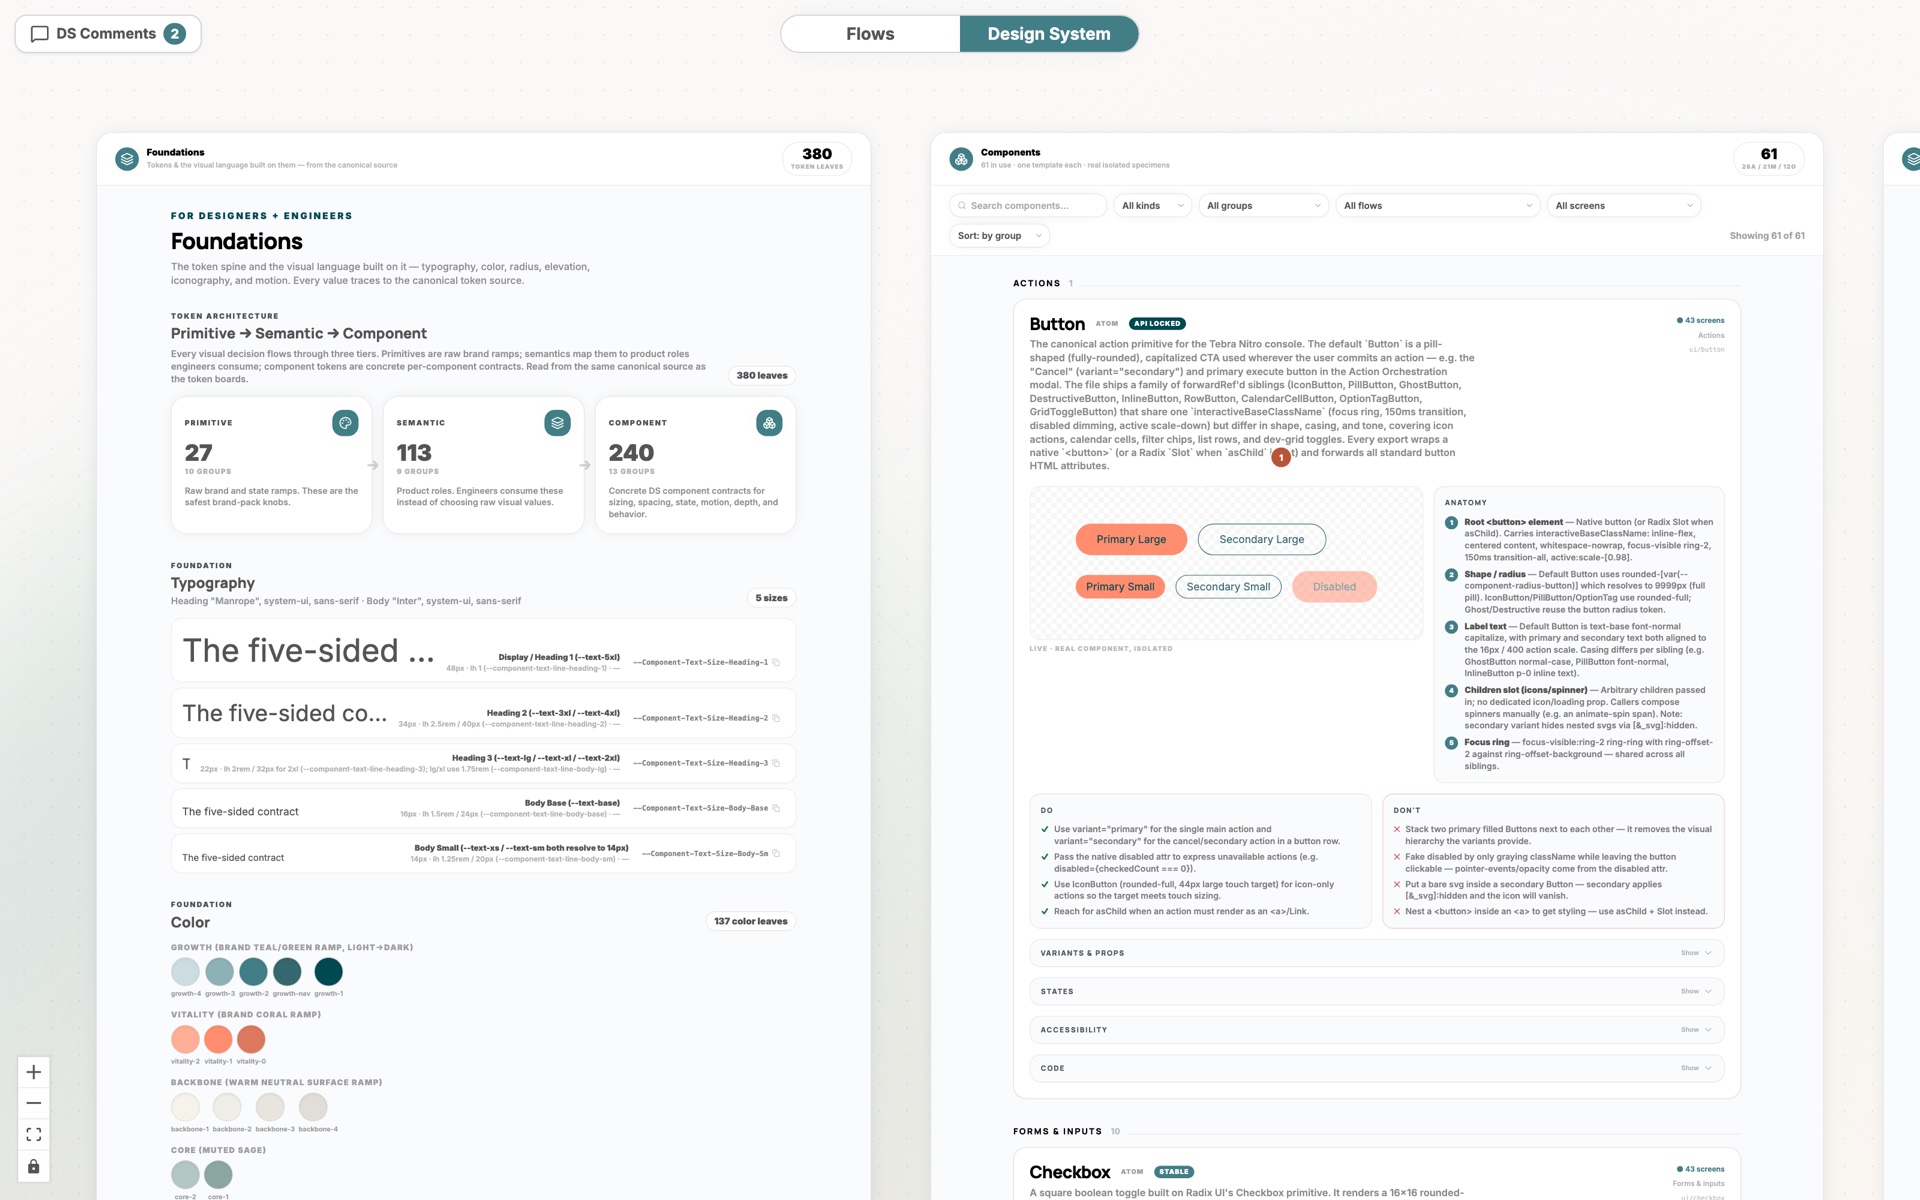The height and width of the screenshot is (1200, 1920).
Task: Select the growth-1 dark teal swatch
Action: click(x=328, y=971)
